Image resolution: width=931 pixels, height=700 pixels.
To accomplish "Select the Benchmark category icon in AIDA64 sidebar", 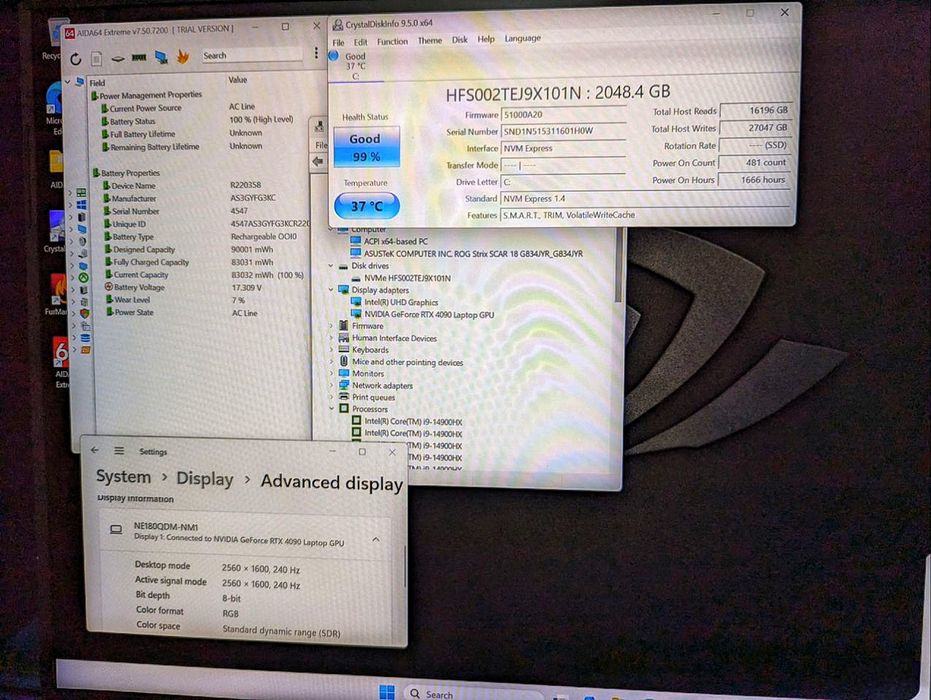I will click(86, 350).
